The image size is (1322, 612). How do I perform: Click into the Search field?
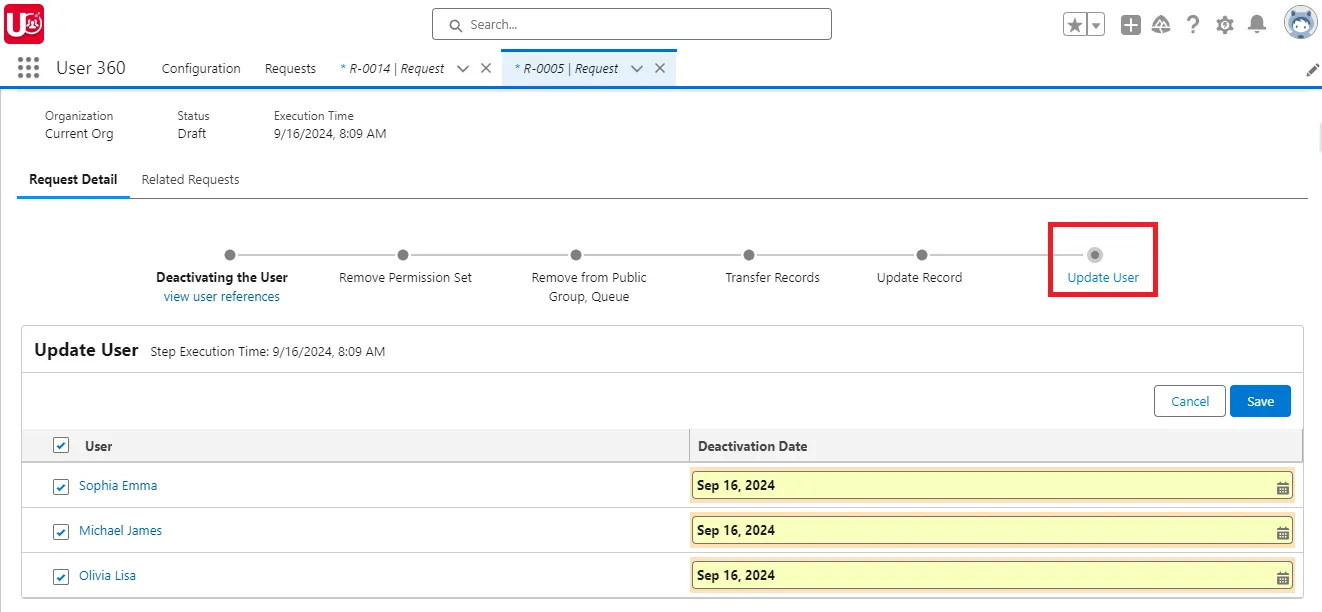click(x=632, y=24)
